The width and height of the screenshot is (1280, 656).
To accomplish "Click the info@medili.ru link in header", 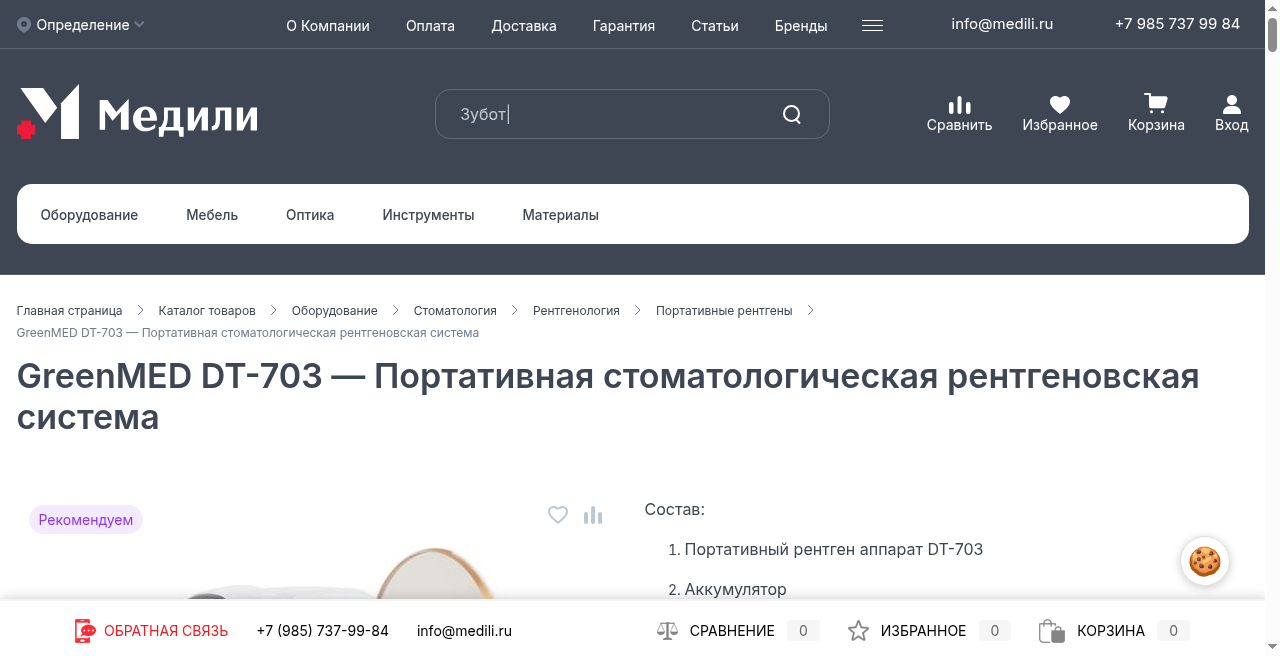I will click(1002, 24).
